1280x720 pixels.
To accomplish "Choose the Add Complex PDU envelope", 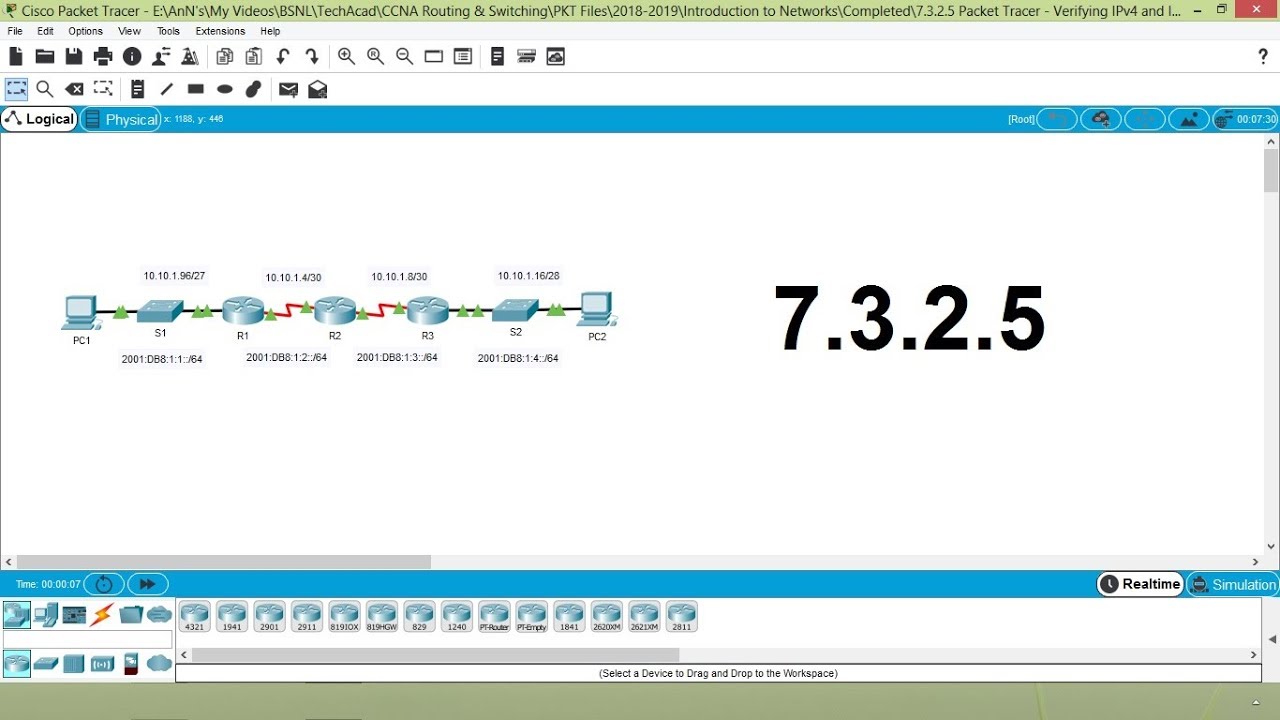I will tap(317, 89).
